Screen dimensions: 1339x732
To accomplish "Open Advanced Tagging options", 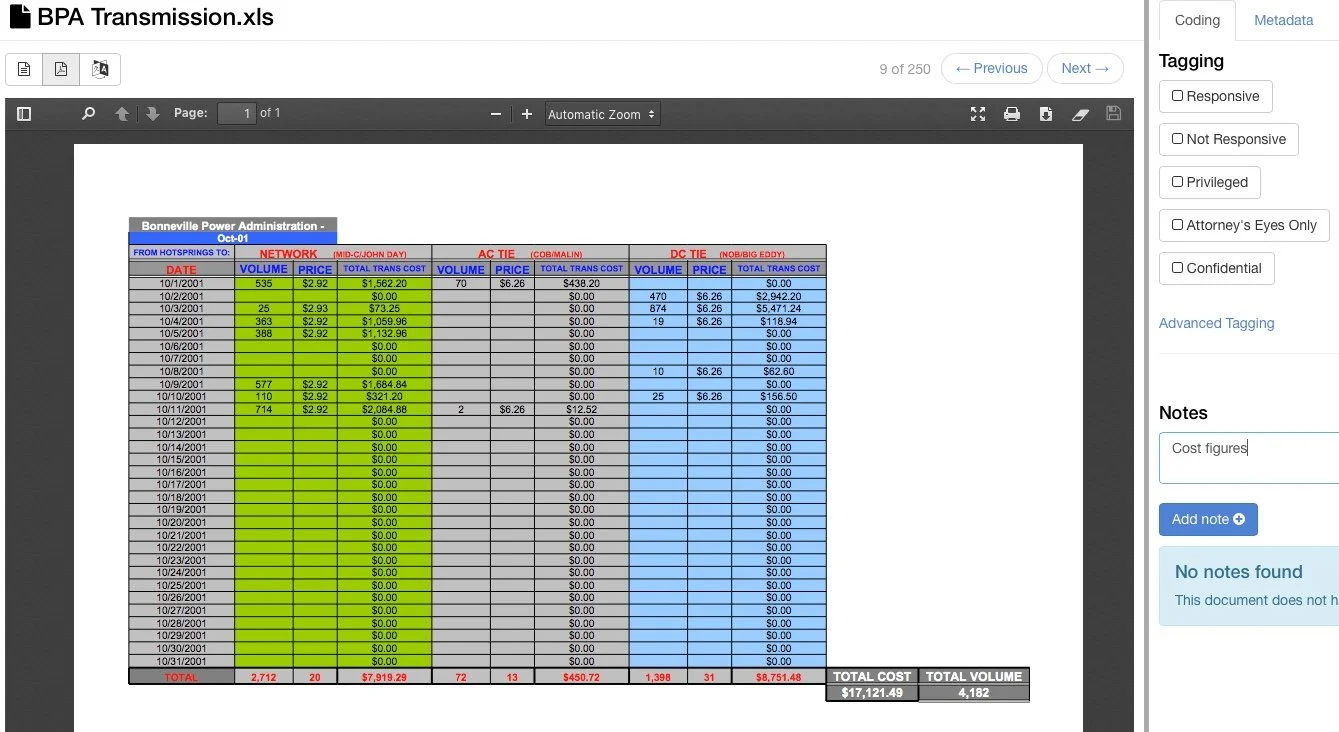I will (1216, 323).
